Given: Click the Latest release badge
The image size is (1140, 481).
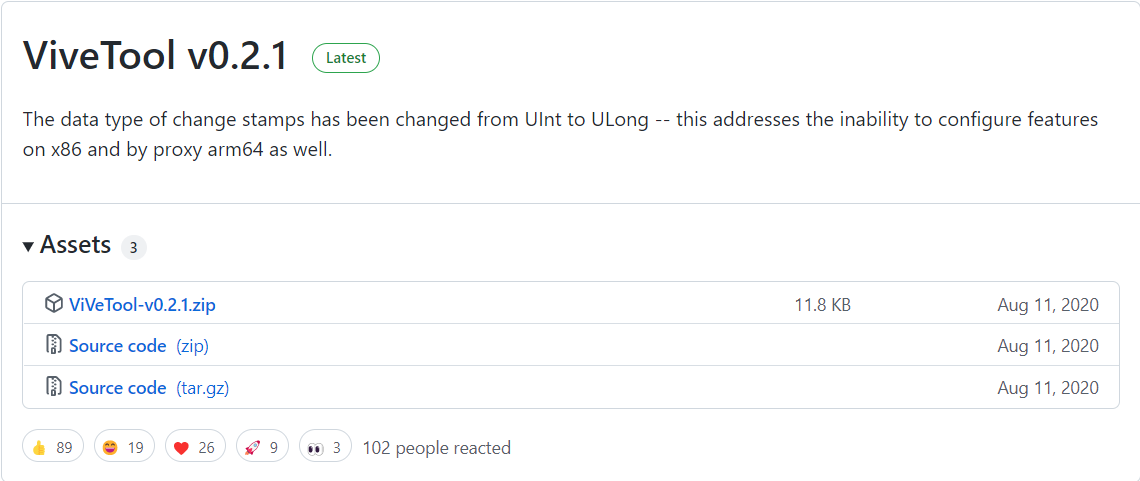Looking at the screenshot, I should [346, 58].
